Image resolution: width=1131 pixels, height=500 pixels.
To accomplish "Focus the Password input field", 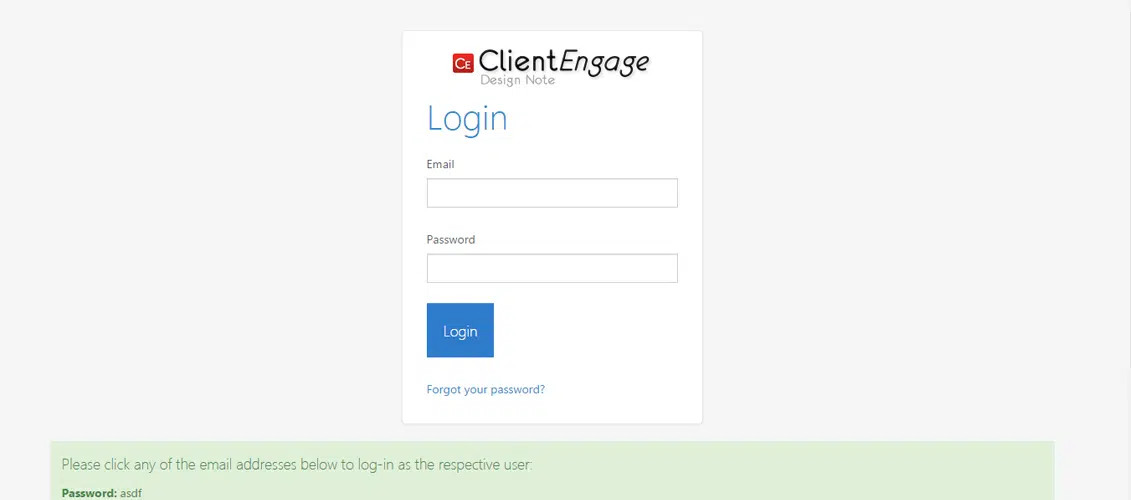I will click(x=552, y=268).
